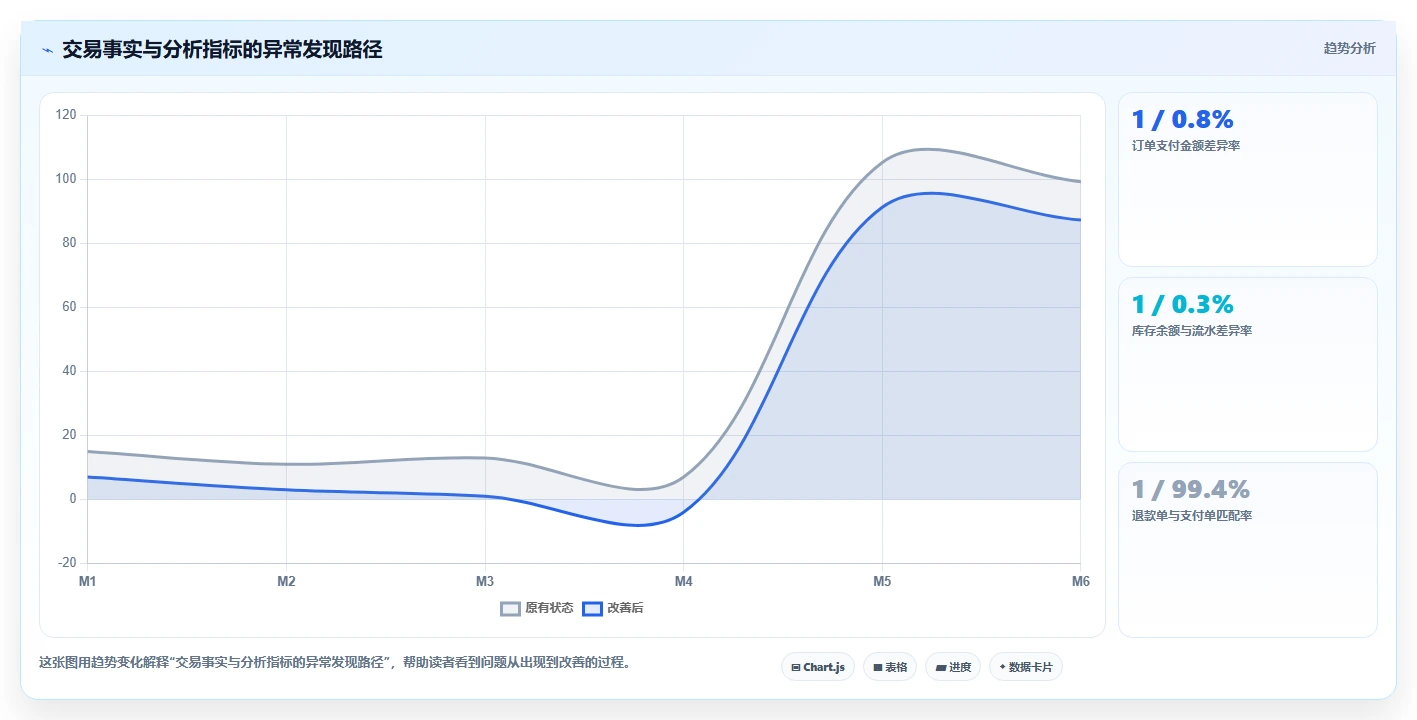This screenshot has width=1417, height=720.
Task: Click the -20 y-axis label
Action: [x=67, y=563]
